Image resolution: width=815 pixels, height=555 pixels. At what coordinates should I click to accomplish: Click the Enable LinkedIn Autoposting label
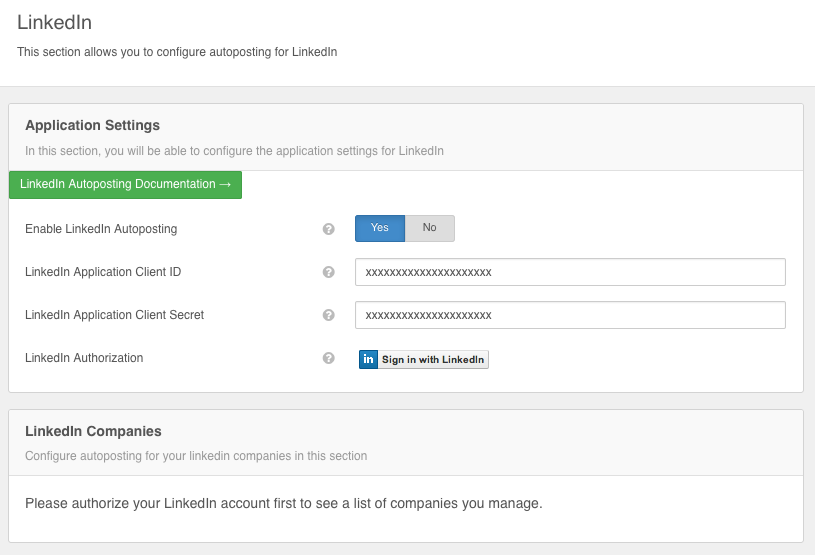tap(101, 229)
